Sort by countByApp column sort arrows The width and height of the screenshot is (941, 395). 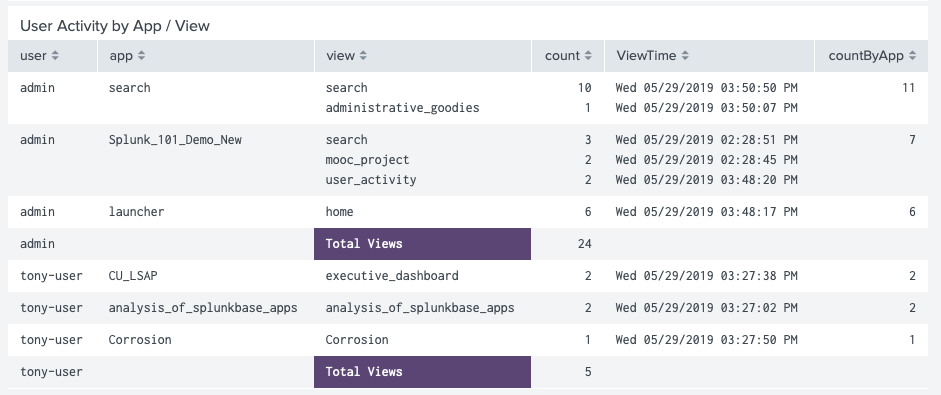[912, 56]
